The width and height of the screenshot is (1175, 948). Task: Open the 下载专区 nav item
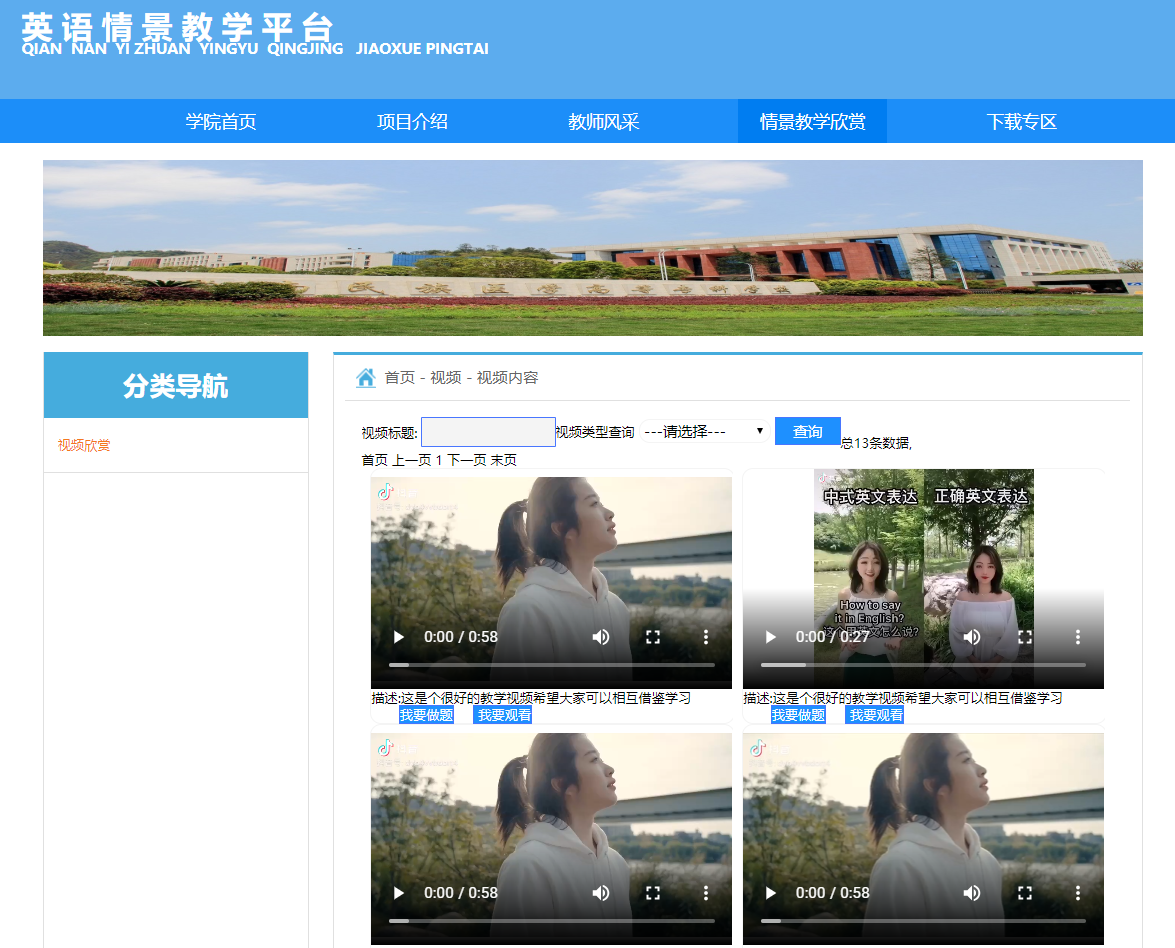[1021, 121]
